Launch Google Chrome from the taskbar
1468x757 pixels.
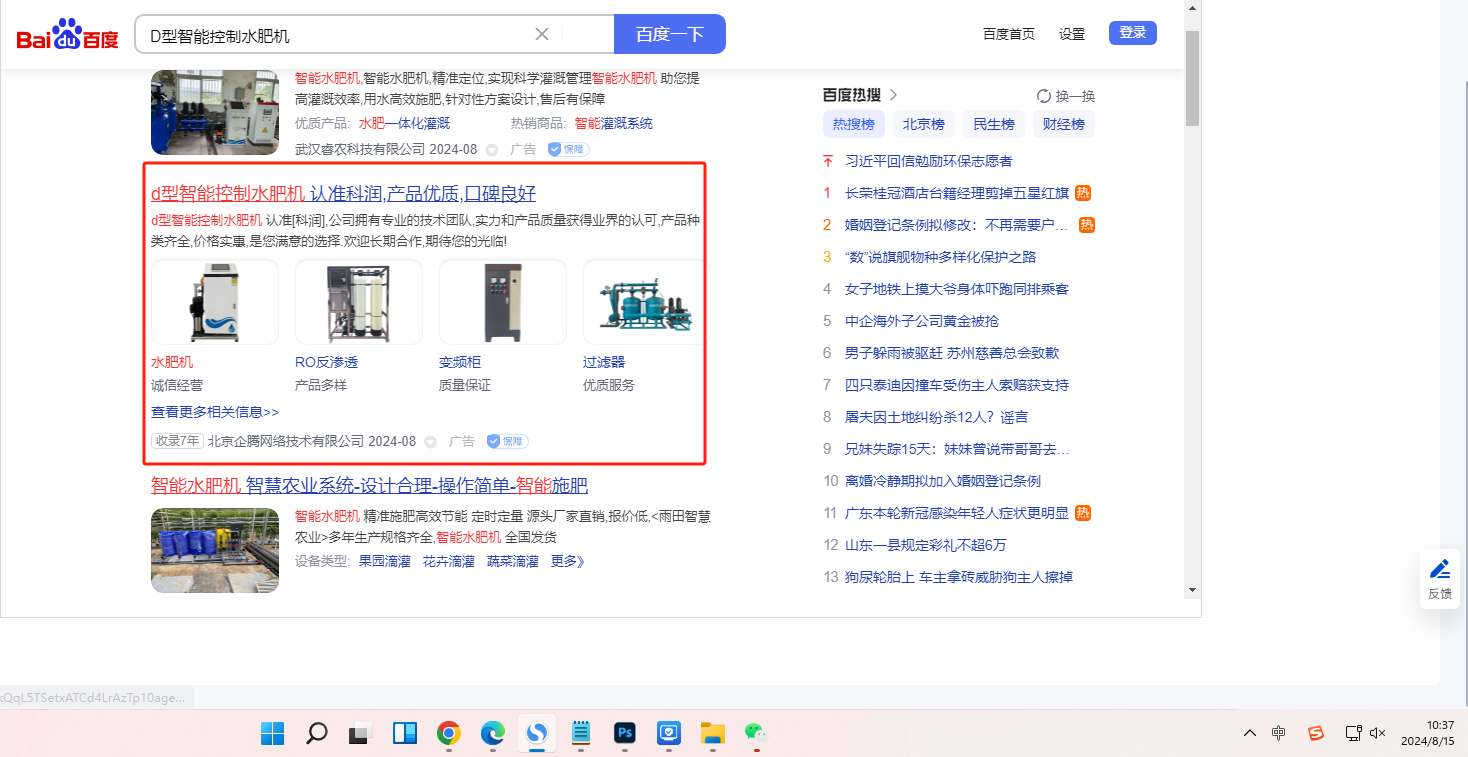click(x=449, y=734)
